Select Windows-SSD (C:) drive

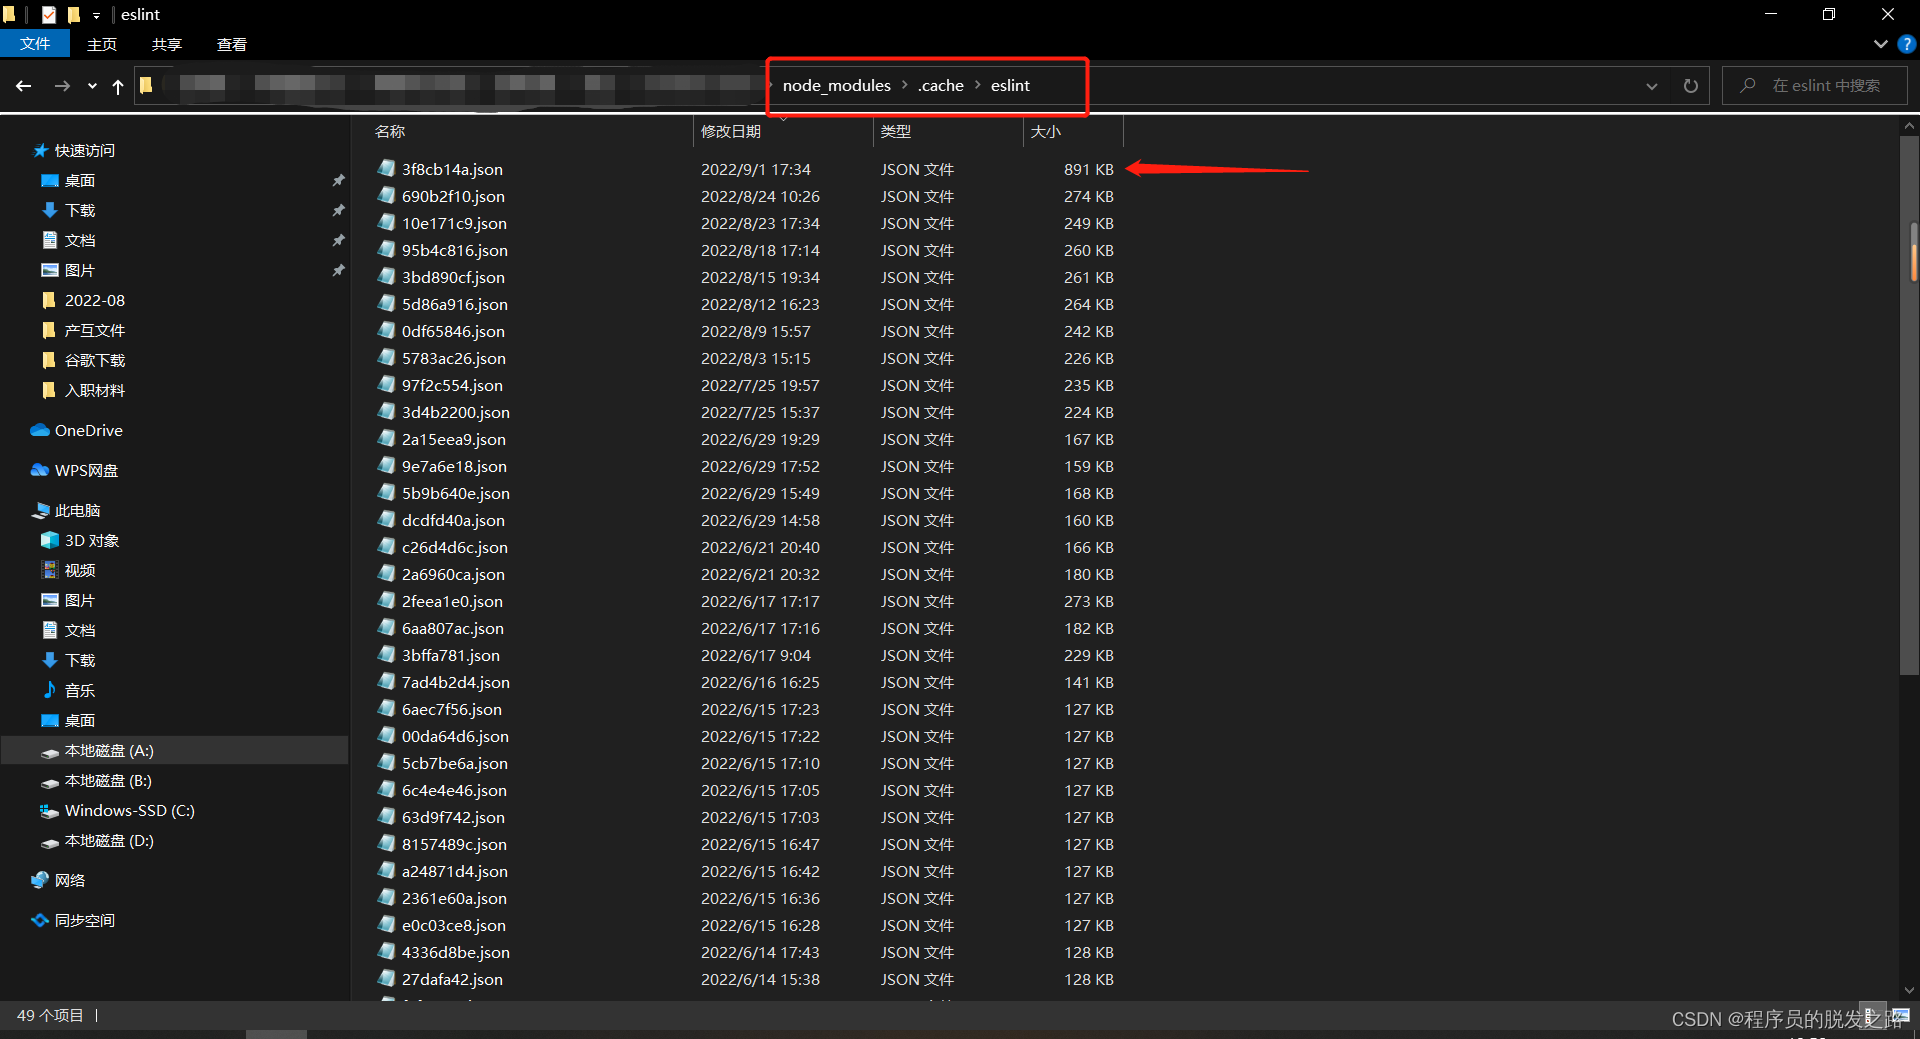tap(129, 811)
